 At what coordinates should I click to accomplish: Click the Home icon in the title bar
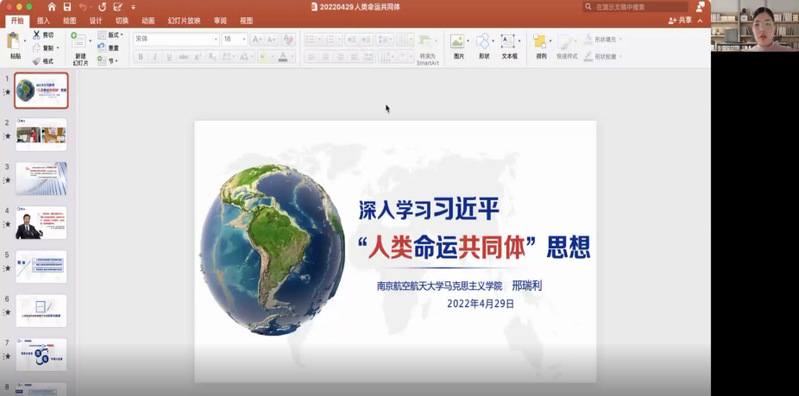tap(51, 7)
